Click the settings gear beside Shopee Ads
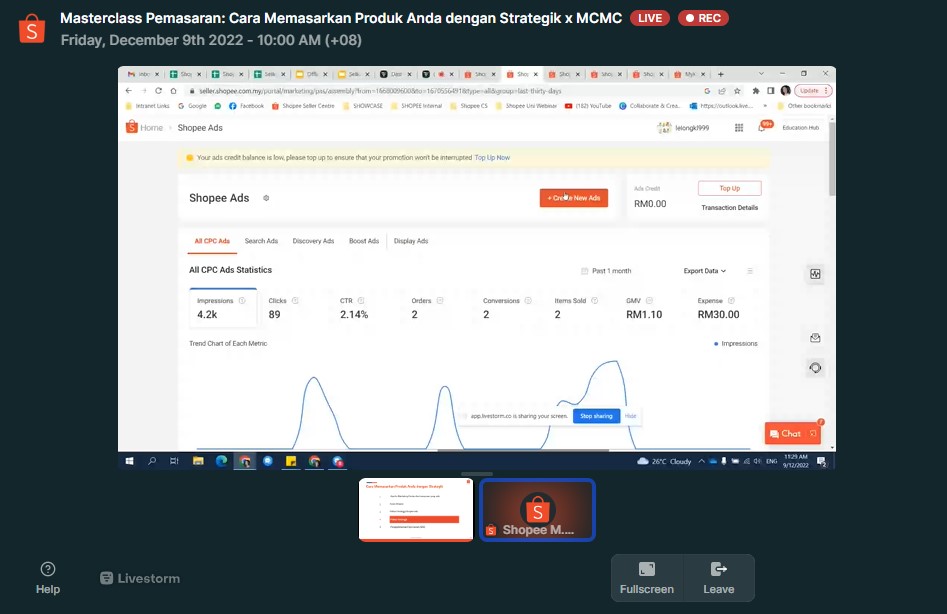Screen dimensions: 947x614 tap(266, 198)
